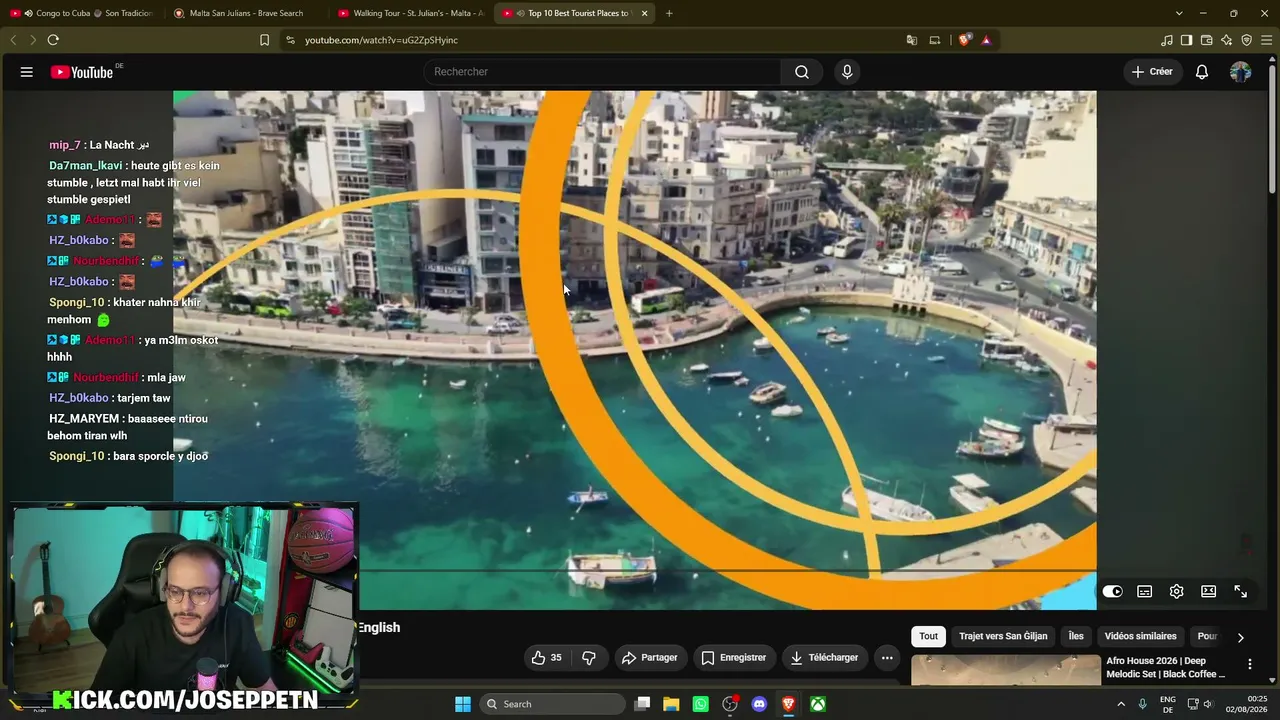Switch the player to theater mode

pyautogui.click(x=1209, y=592)
